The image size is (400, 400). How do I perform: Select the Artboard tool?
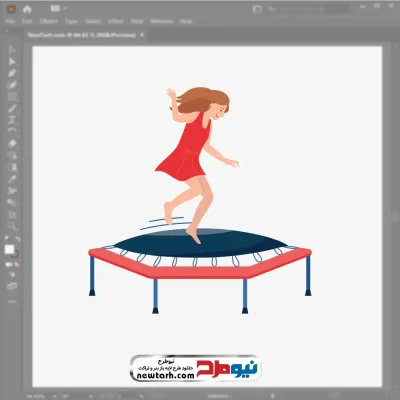coord(12,214)
